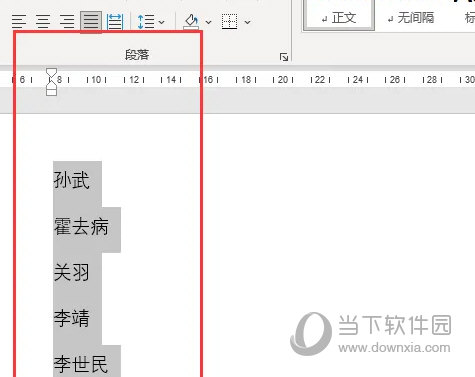Open line spacing dropdown arrow
This screenshot has width=475, height=377.
[162, 22]
